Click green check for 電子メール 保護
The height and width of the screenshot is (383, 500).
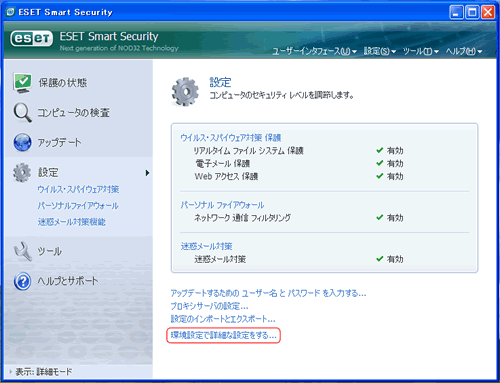coord(380,163)
